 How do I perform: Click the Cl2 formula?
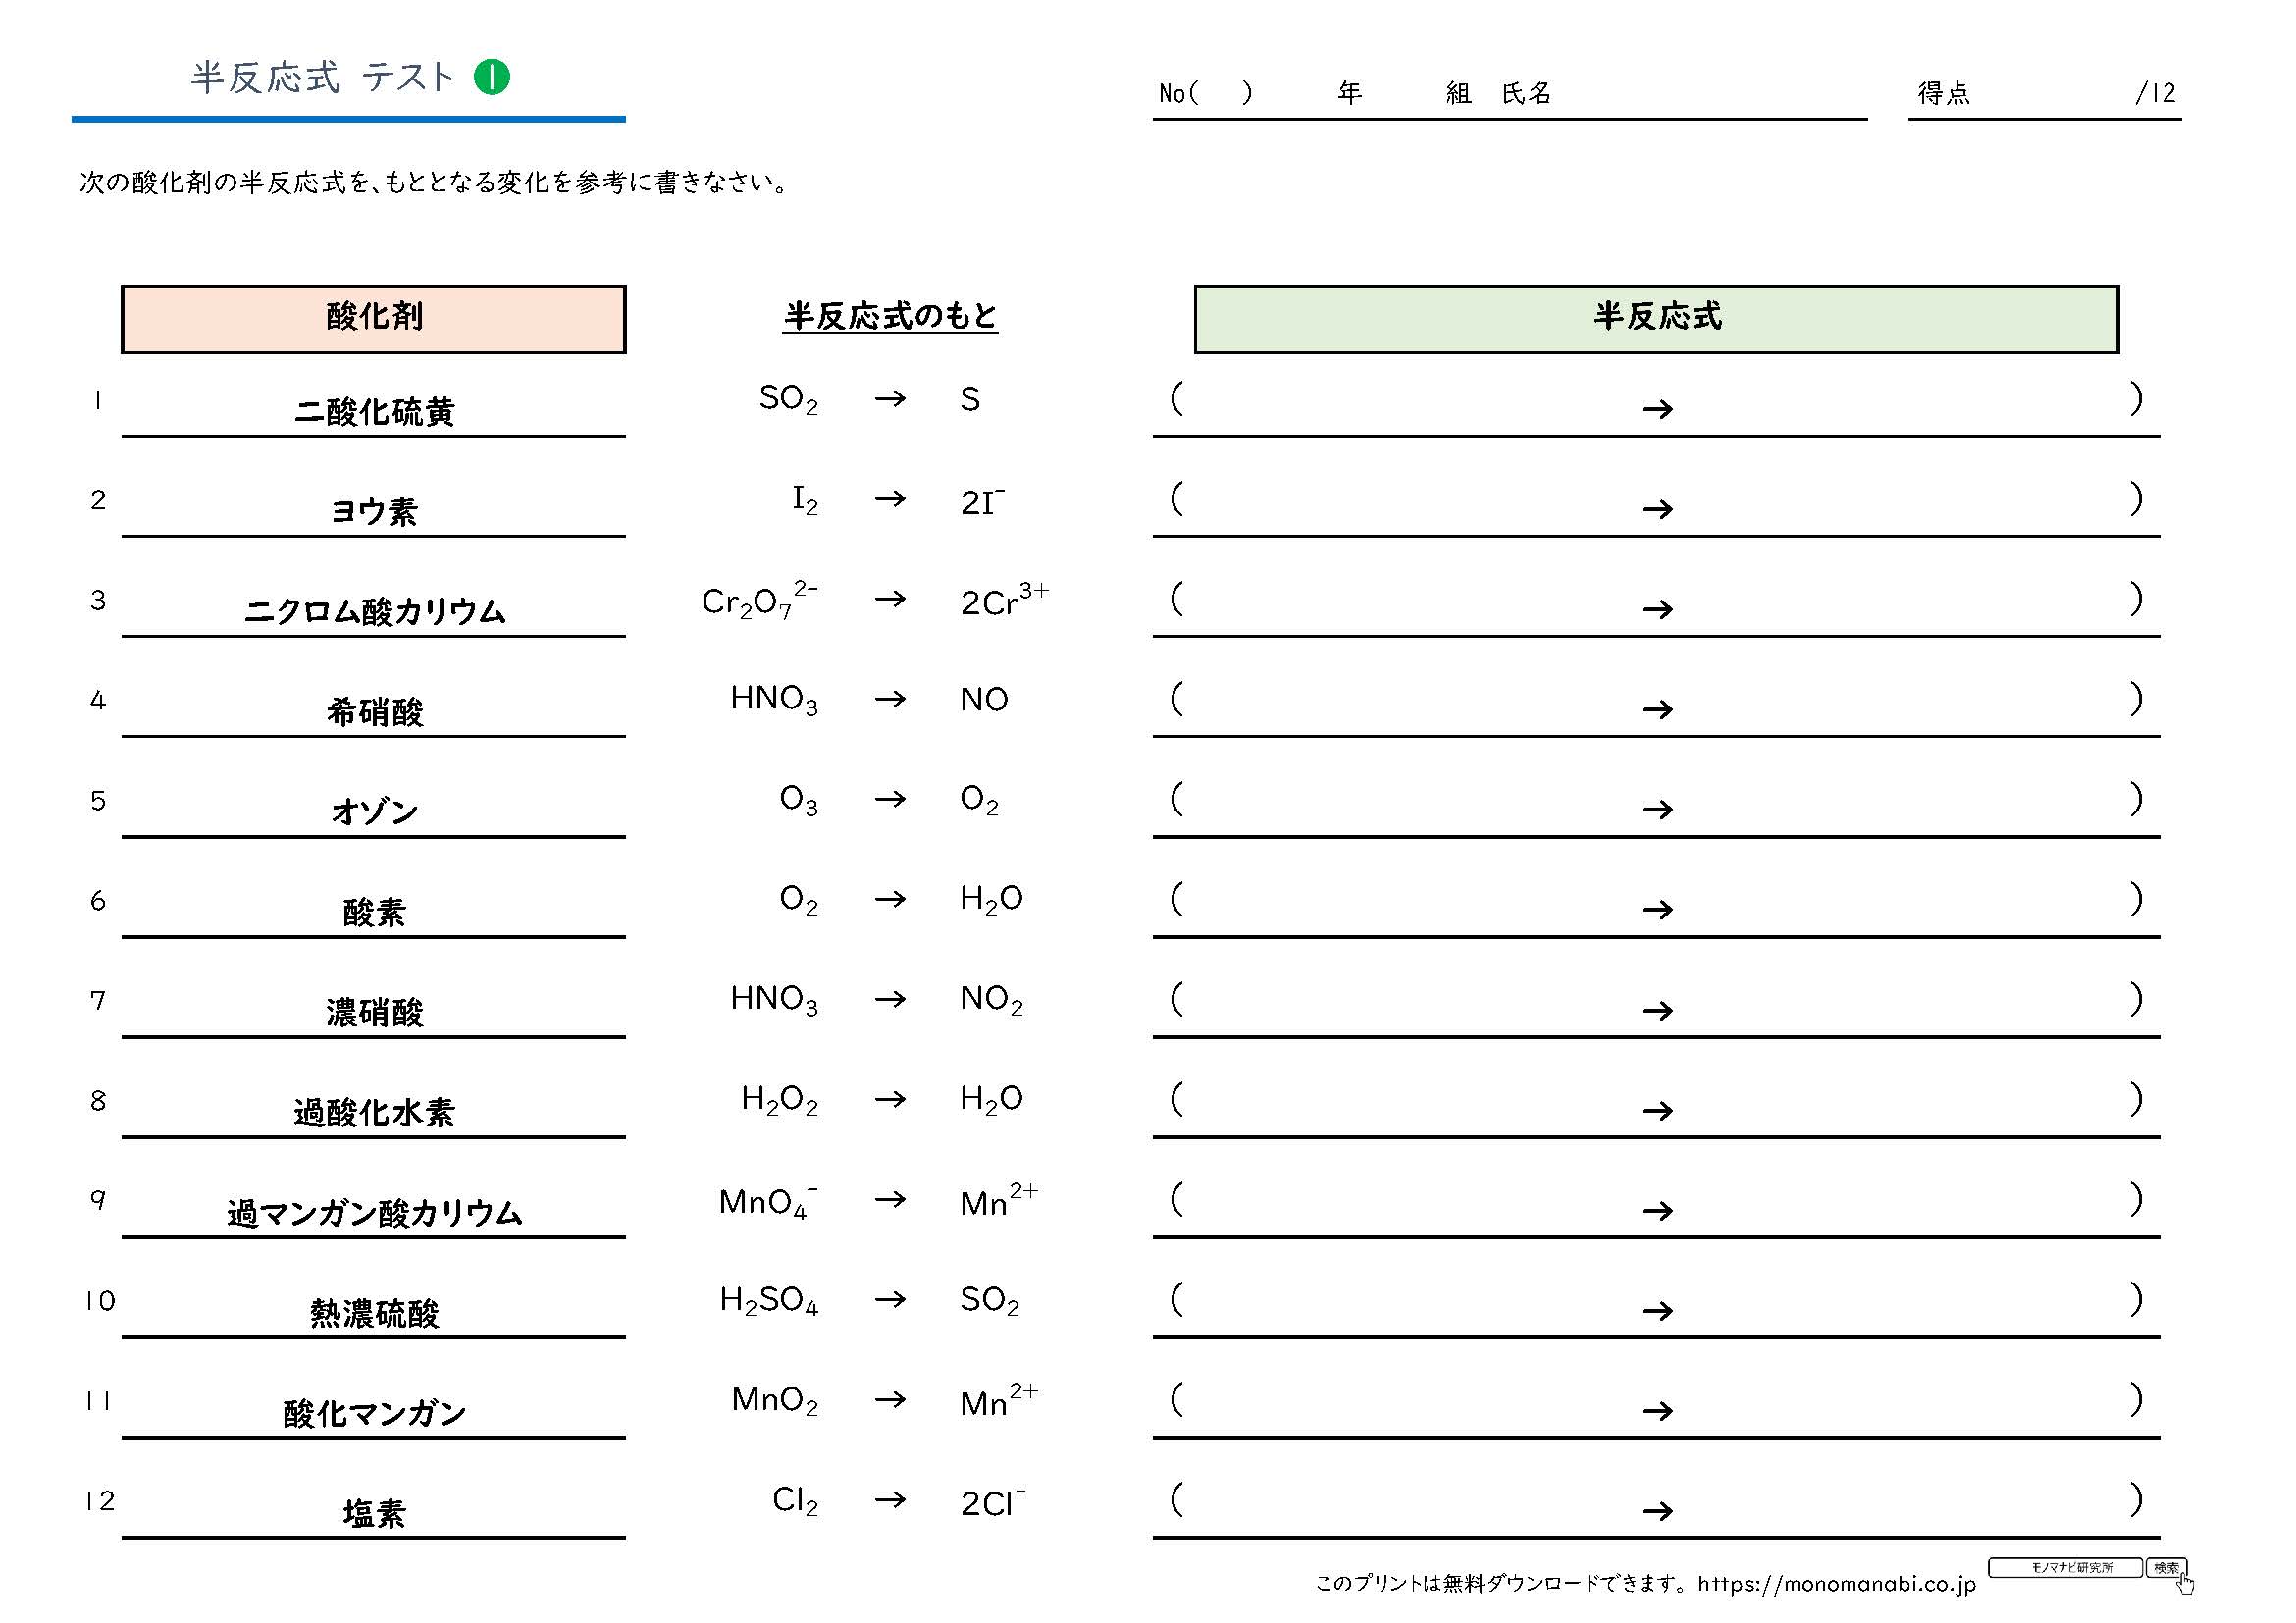(795, 1500)
